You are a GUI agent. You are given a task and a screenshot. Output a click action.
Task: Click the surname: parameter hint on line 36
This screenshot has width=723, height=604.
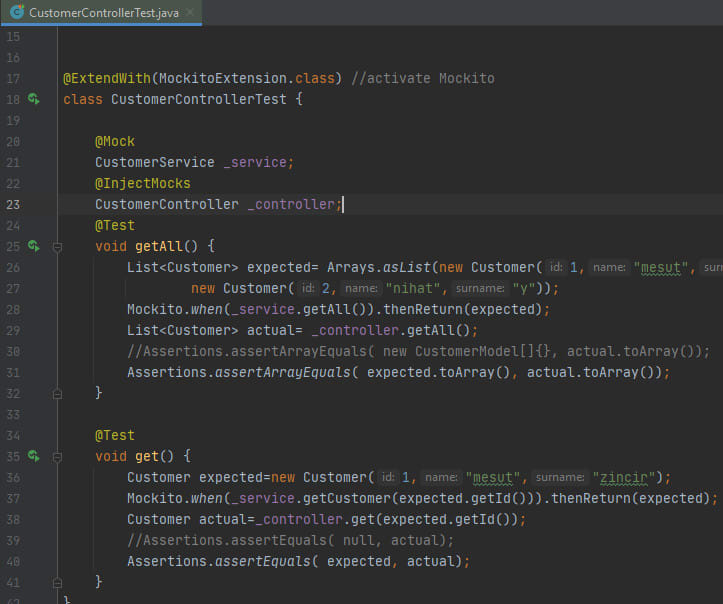tap(560, 477)
